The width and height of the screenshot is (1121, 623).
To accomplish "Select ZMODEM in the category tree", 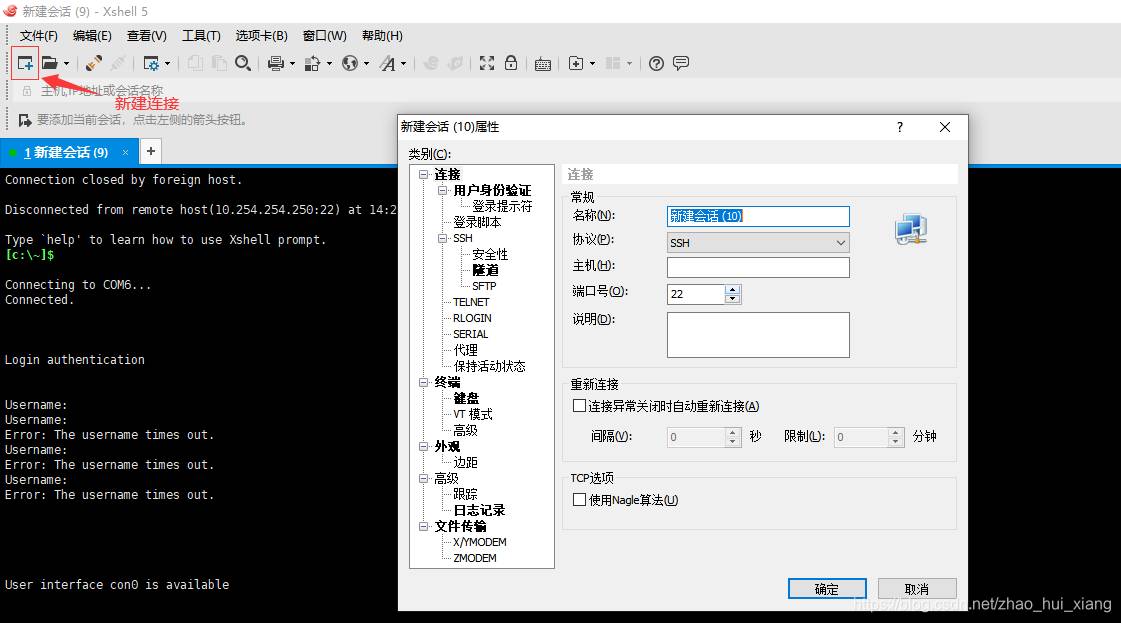I will 475,558.
